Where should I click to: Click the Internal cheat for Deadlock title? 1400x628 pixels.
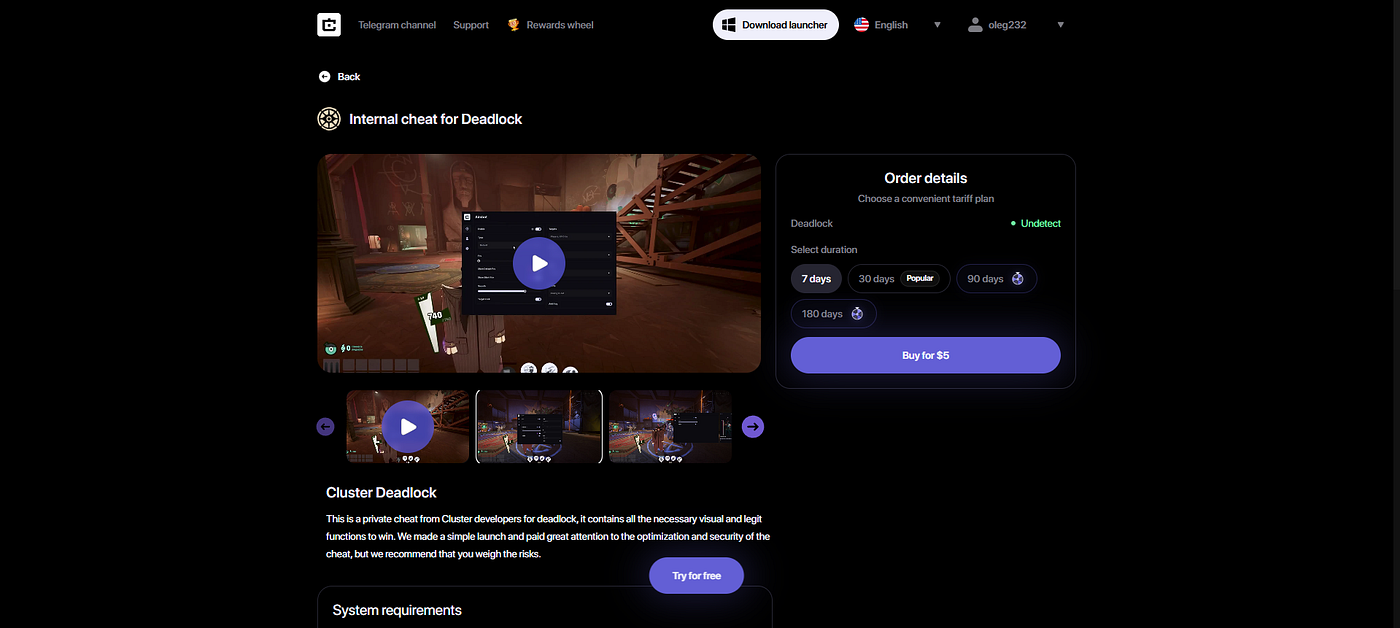tap(435, 119)
